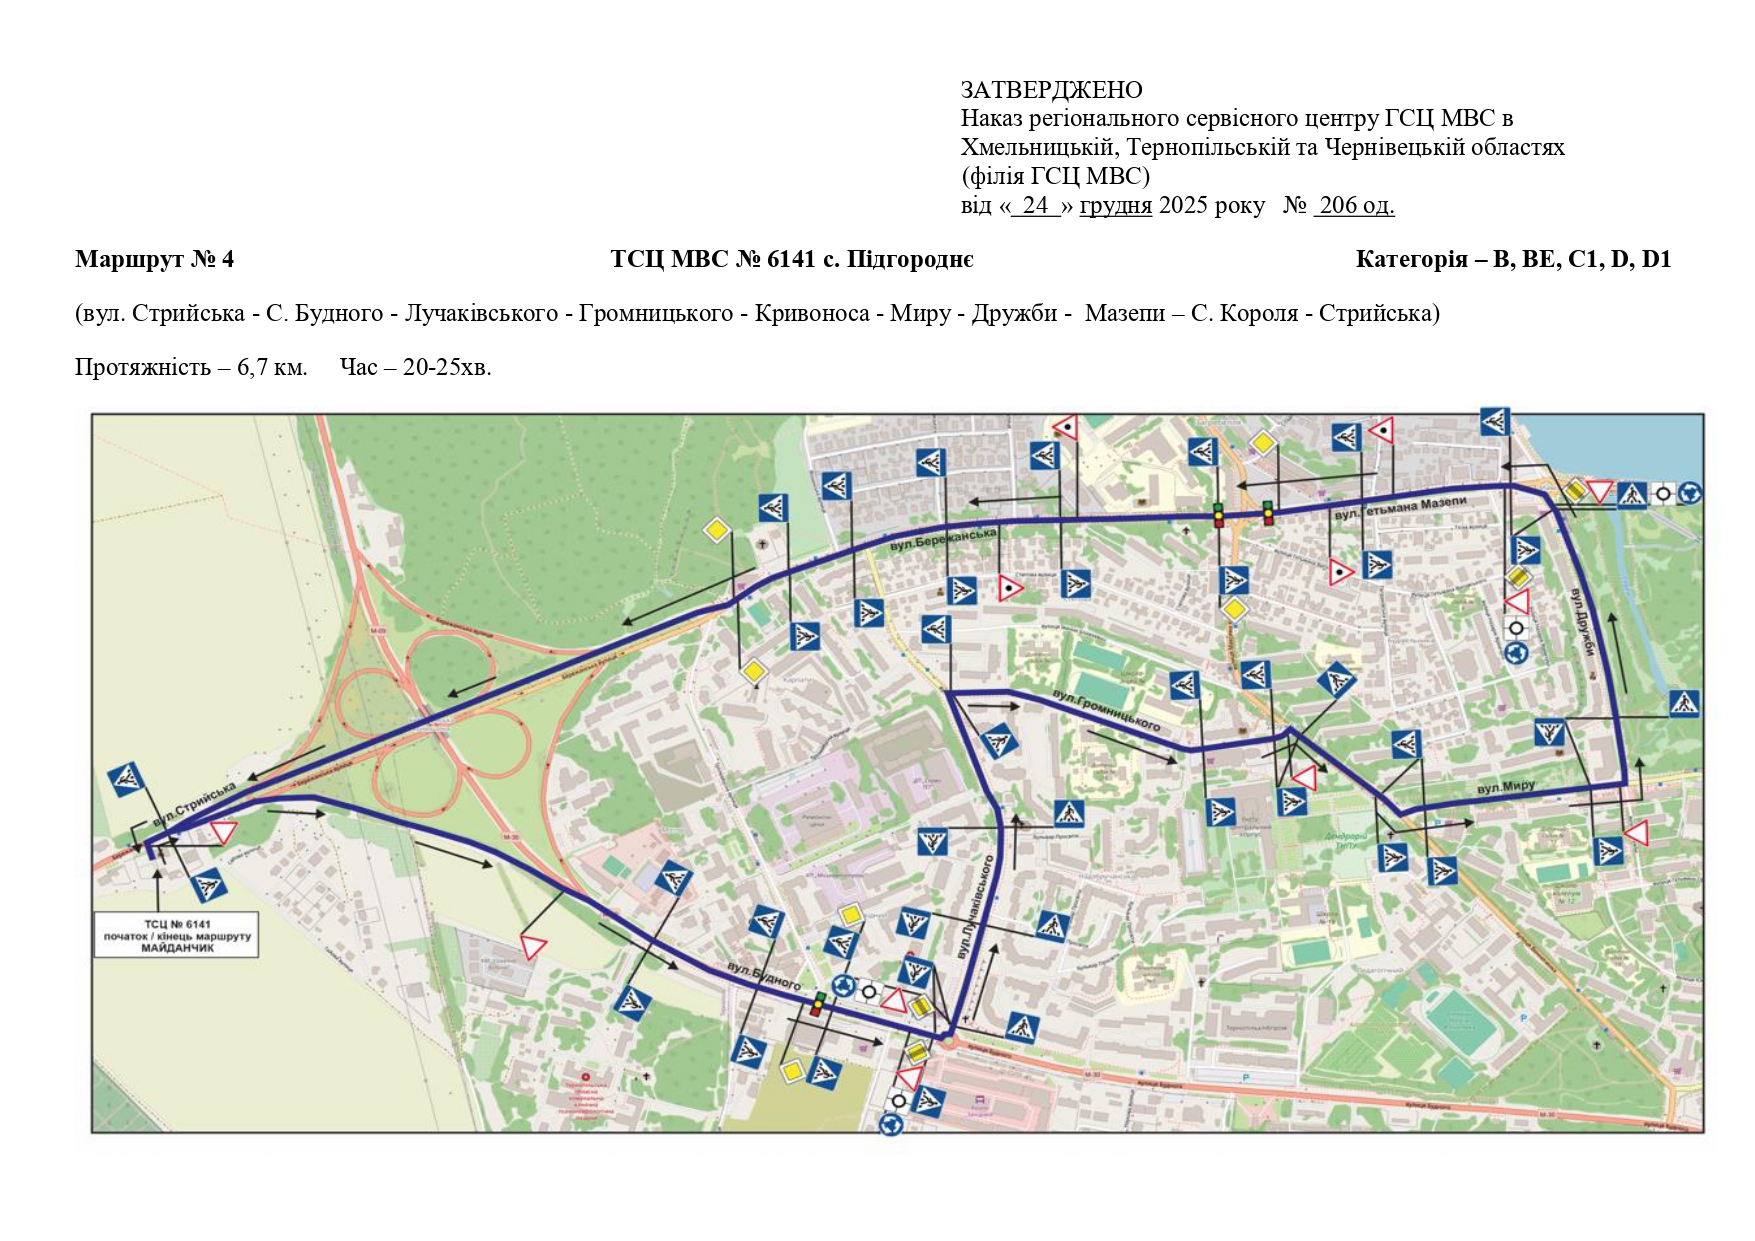Click the Протяжність – 6,7 км text
Screen dimensions: 1755x1241
pos(191,367)
